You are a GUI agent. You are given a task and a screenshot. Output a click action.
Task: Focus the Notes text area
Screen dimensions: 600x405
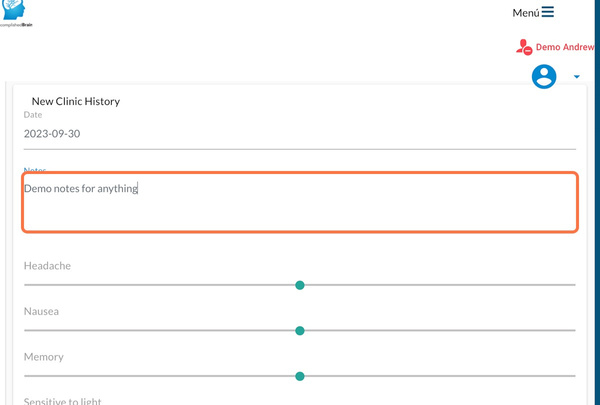[x=299, y=203]
